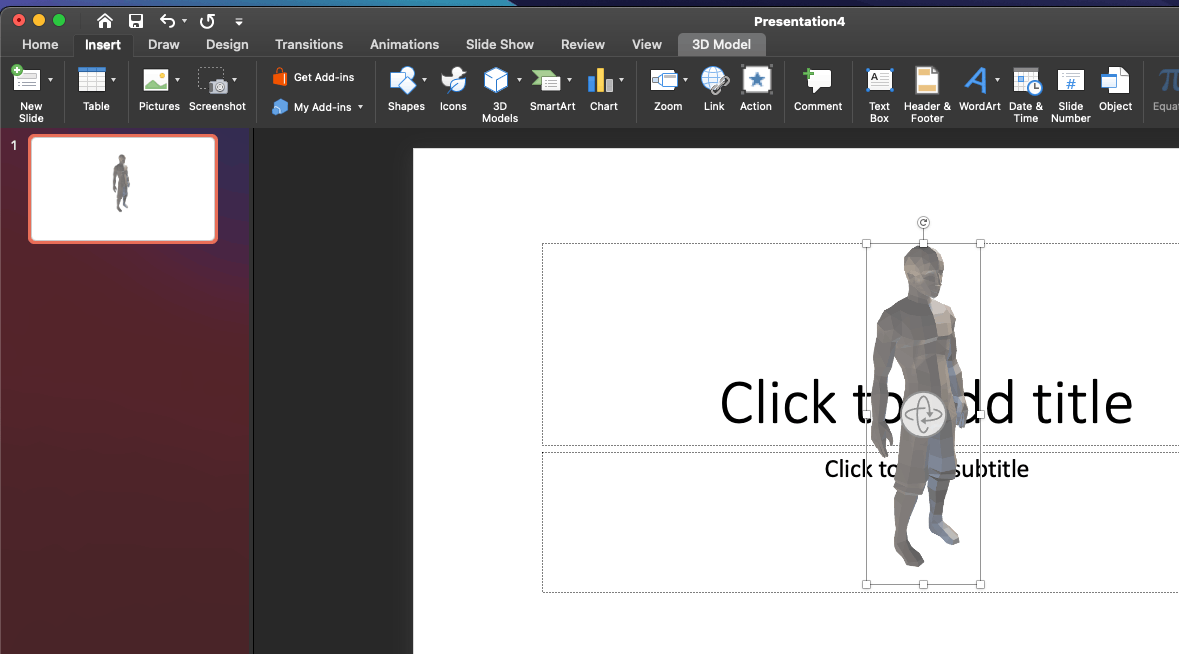Open My Add-ins
The height and width of the screenshot is (654, 1179).
[311, 107]
